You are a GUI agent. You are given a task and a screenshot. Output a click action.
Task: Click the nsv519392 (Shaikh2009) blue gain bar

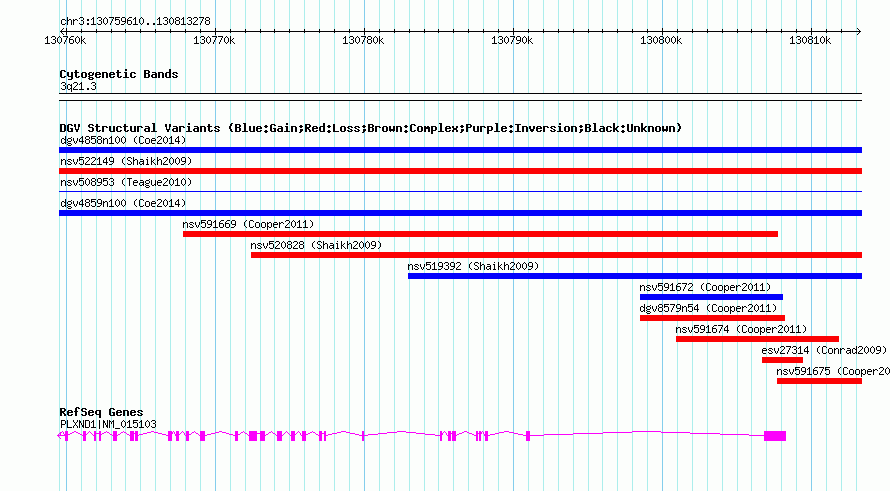(635, 276)
